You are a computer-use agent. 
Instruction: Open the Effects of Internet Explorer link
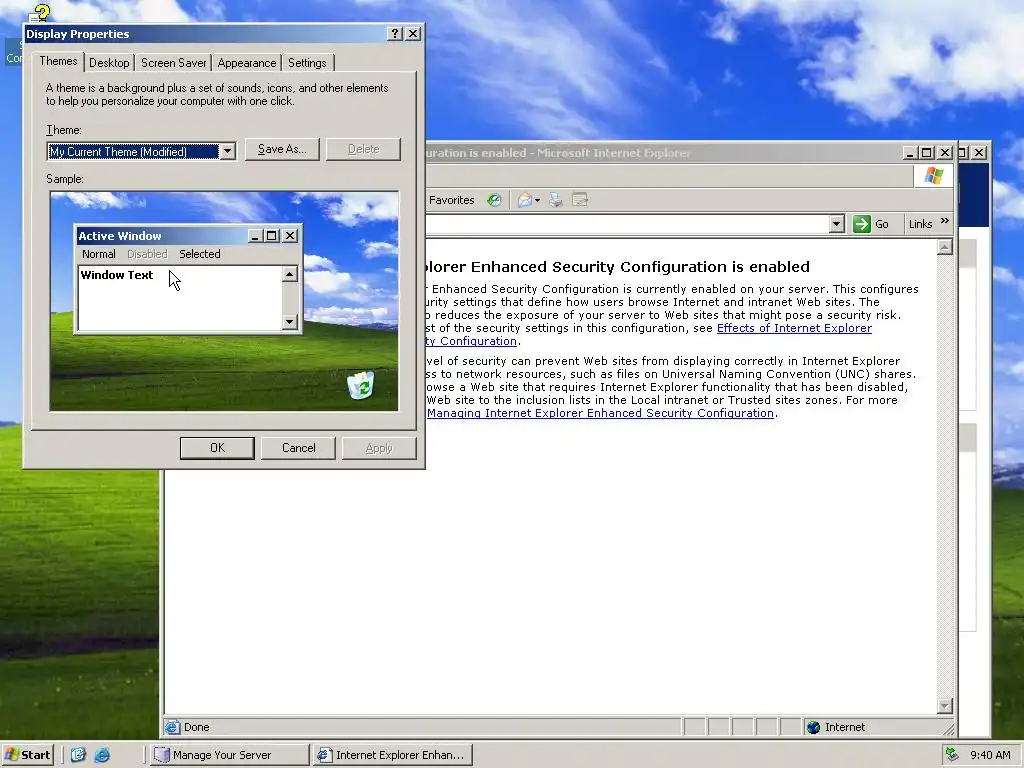794,328
